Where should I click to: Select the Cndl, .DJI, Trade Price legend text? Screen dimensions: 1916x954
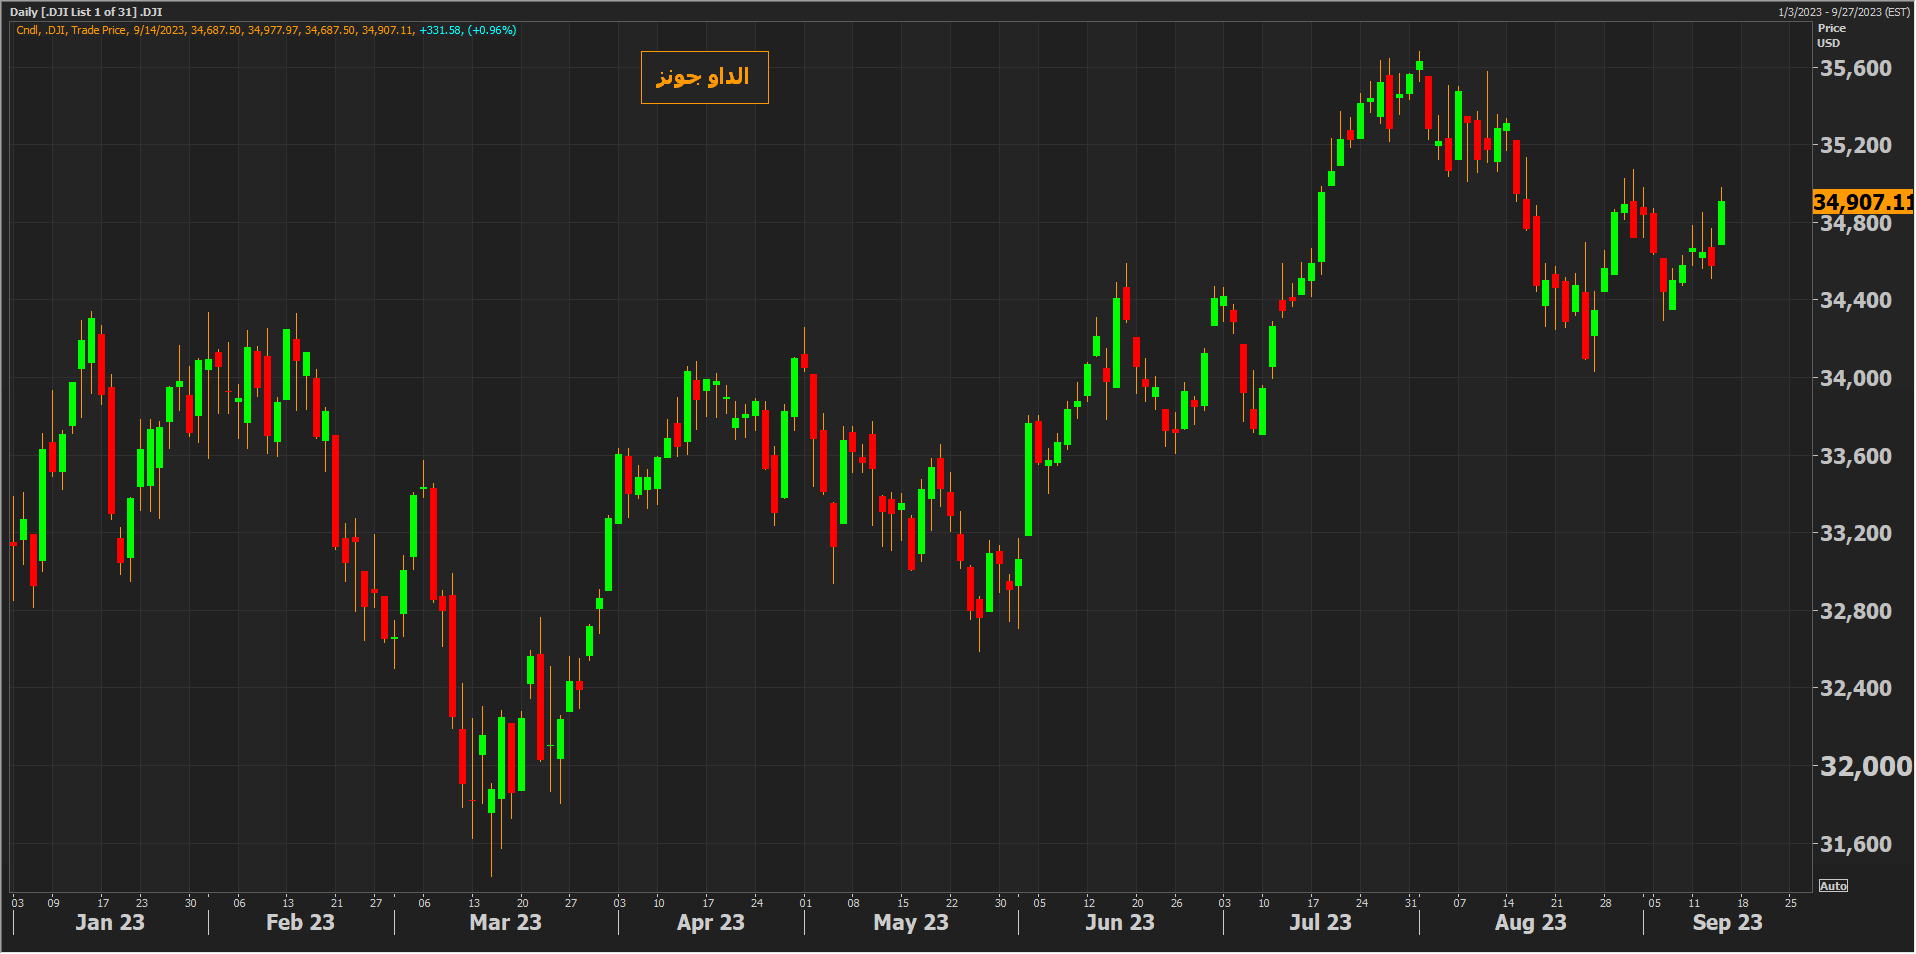pyautogui.click(x=71, y=30)
